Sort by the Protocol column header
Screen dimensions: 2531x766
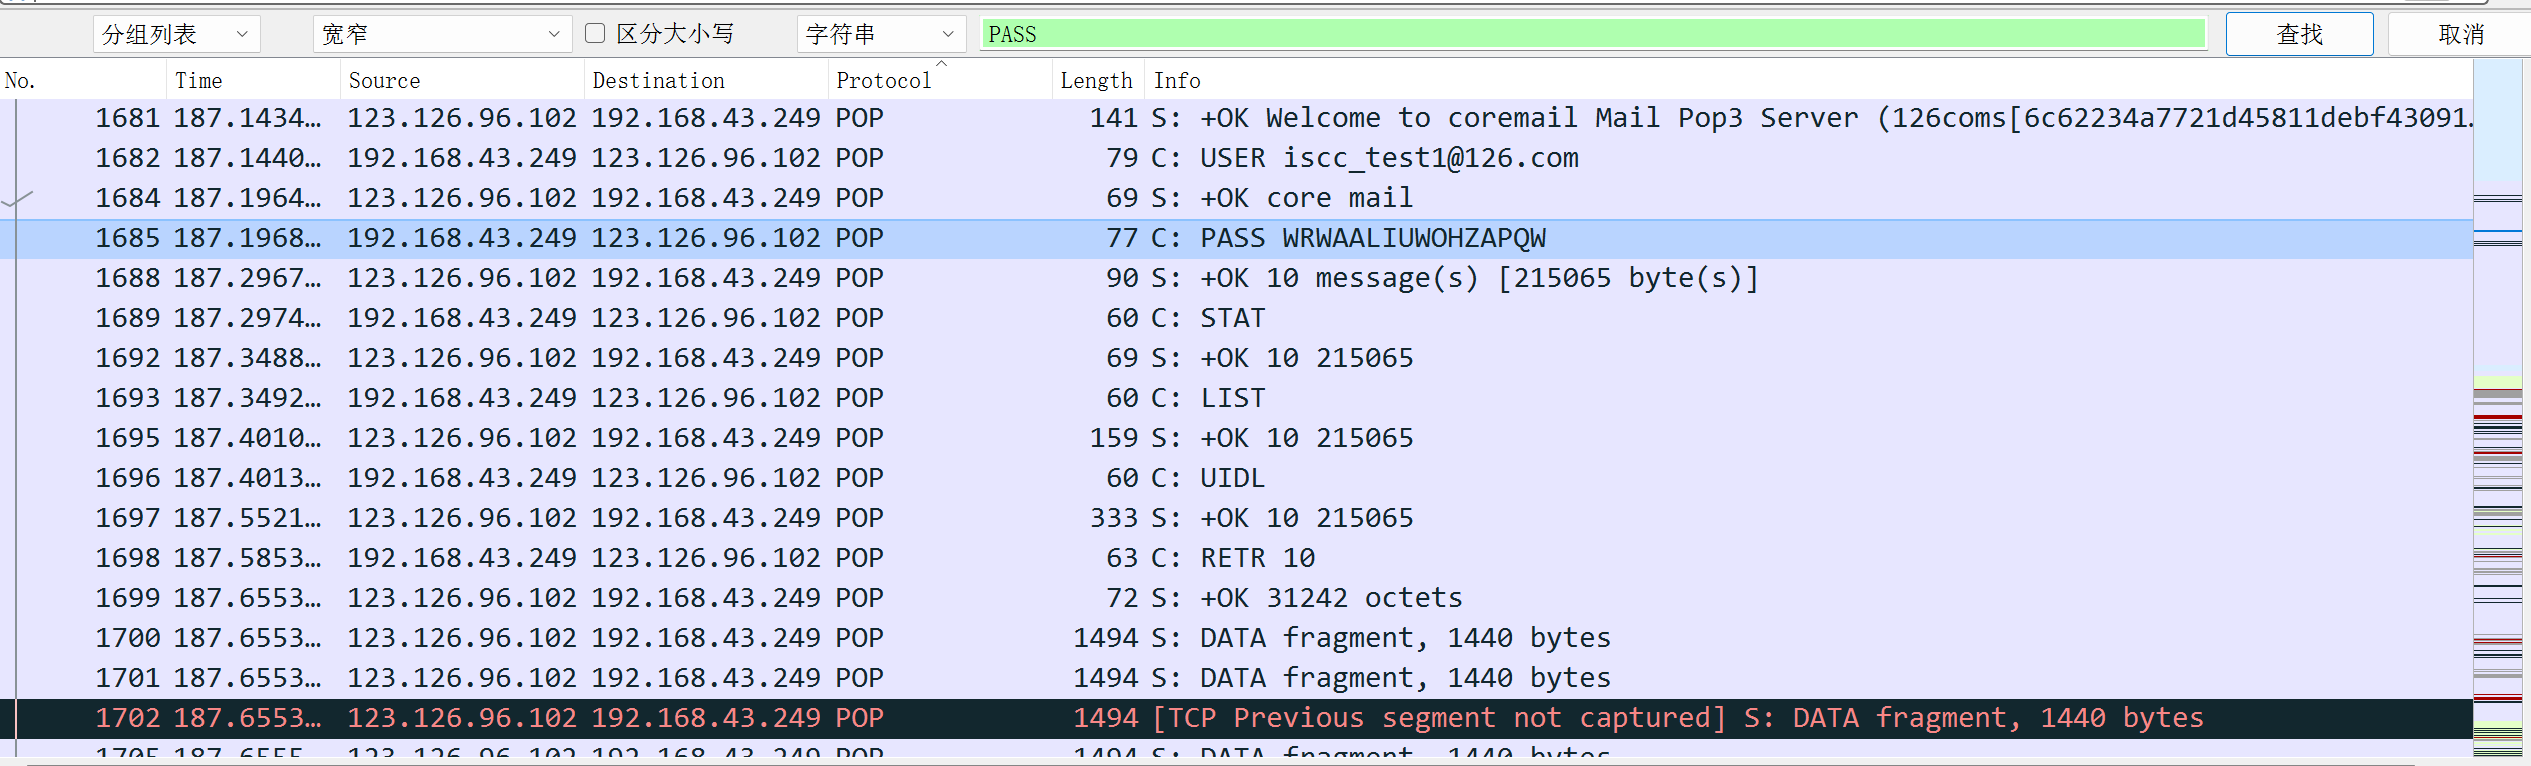[939, 80]
